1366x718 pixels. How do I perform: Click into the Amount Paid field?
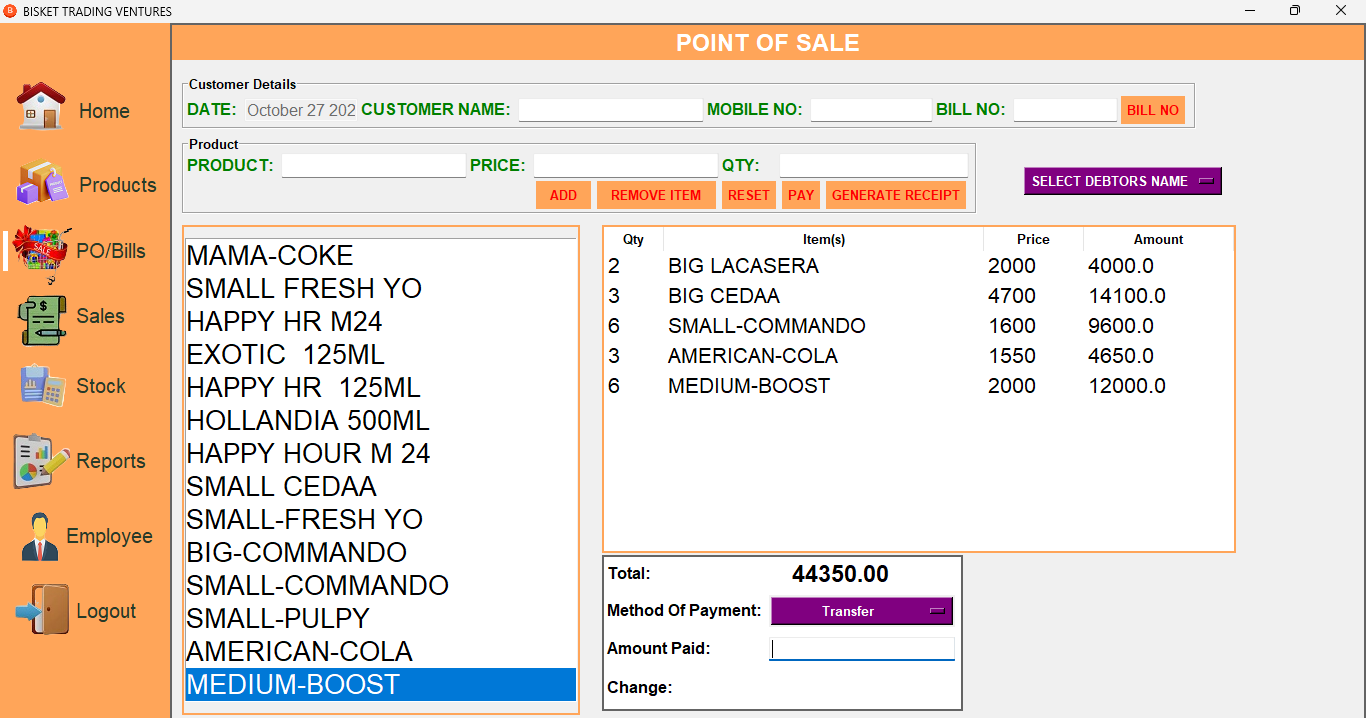(x=862, y=649)
